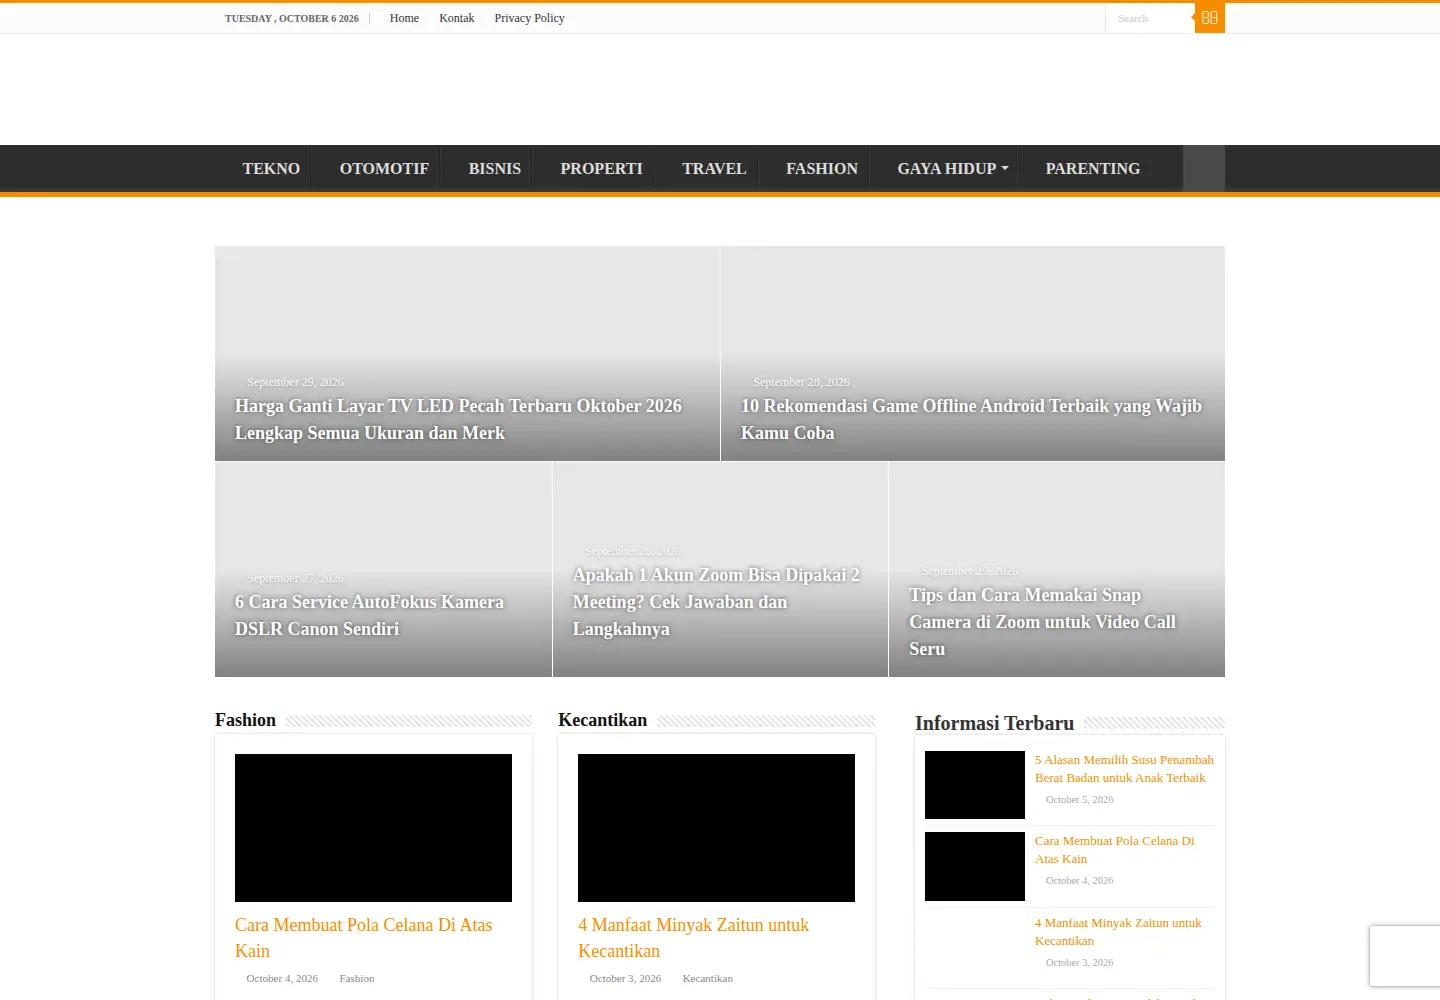Viewport: 1440px width, 1000px height.
Task: Open 4 Manfaat Minyak Zaitun title under Kecantikan section
Action: click(x=693, y=938)
